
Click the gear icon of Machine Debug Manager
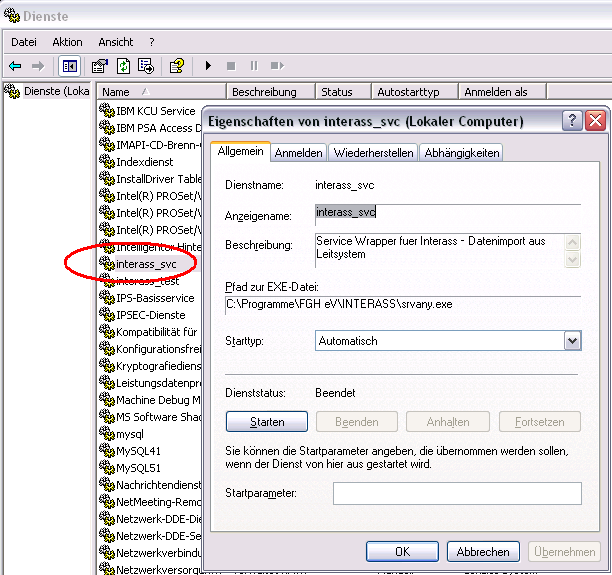107,399
